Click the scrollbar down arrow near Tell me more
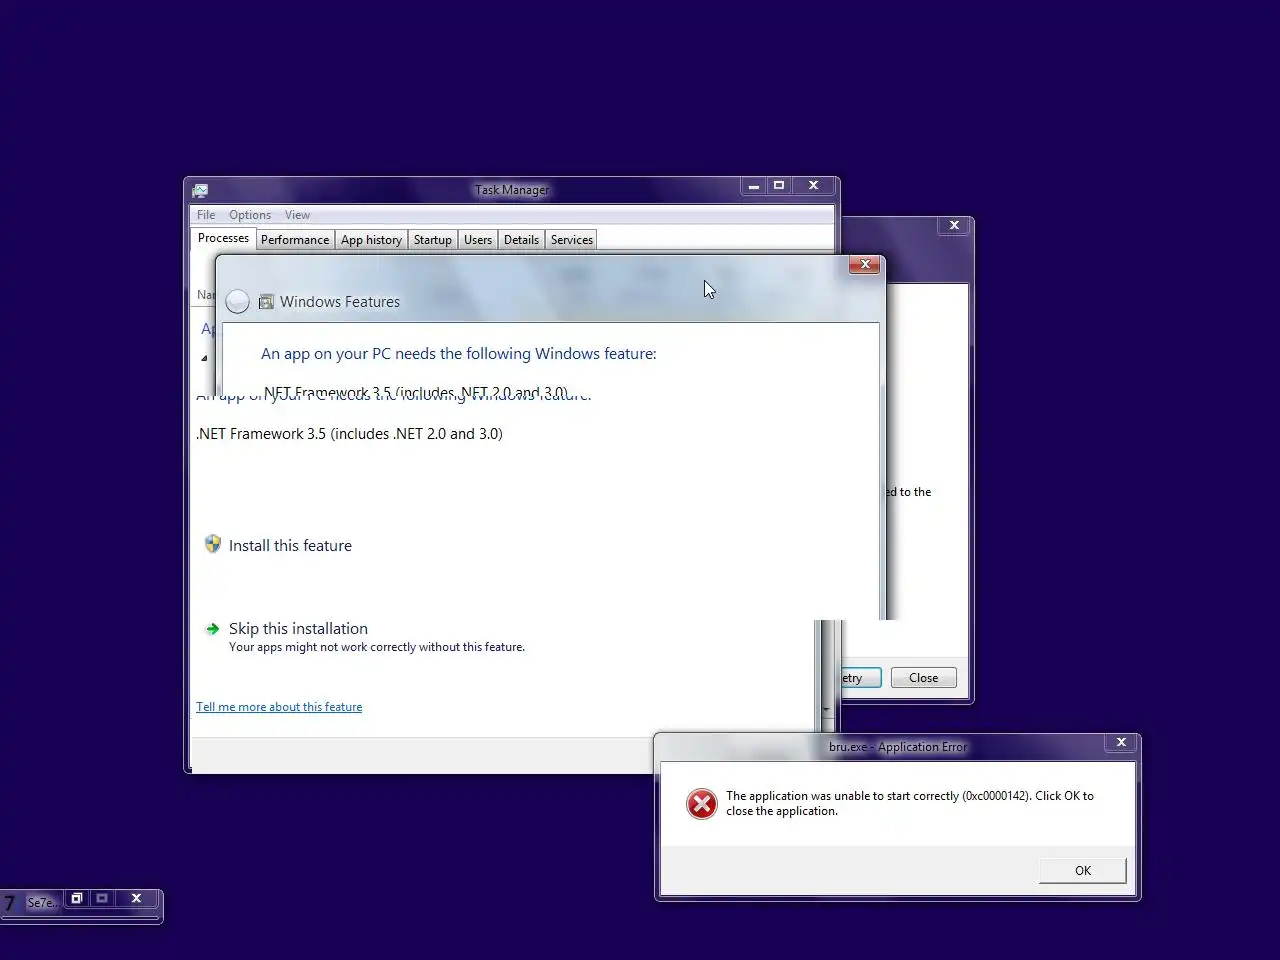Screen dimensions: 1280x960 [x=826, y=709]
